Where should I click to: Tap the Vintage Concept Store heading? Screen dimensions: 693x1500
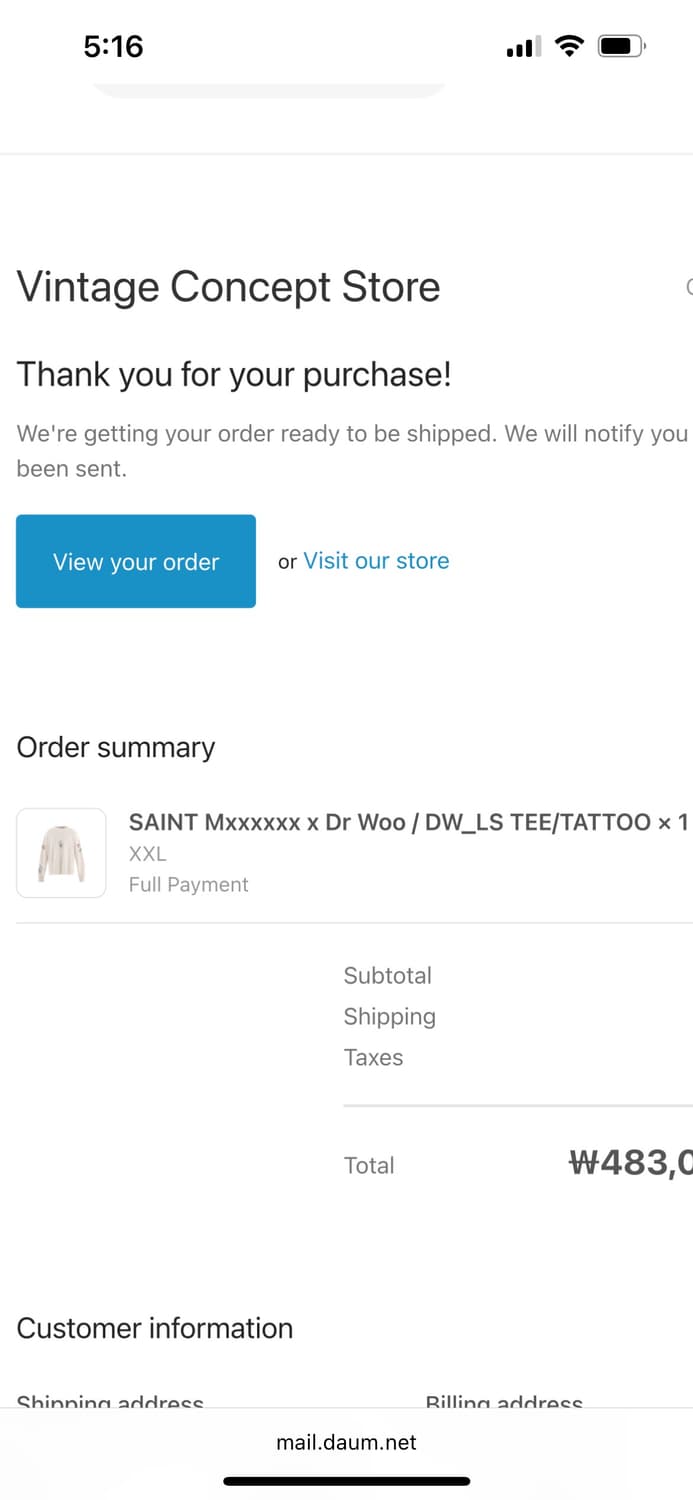coord(228,287)
